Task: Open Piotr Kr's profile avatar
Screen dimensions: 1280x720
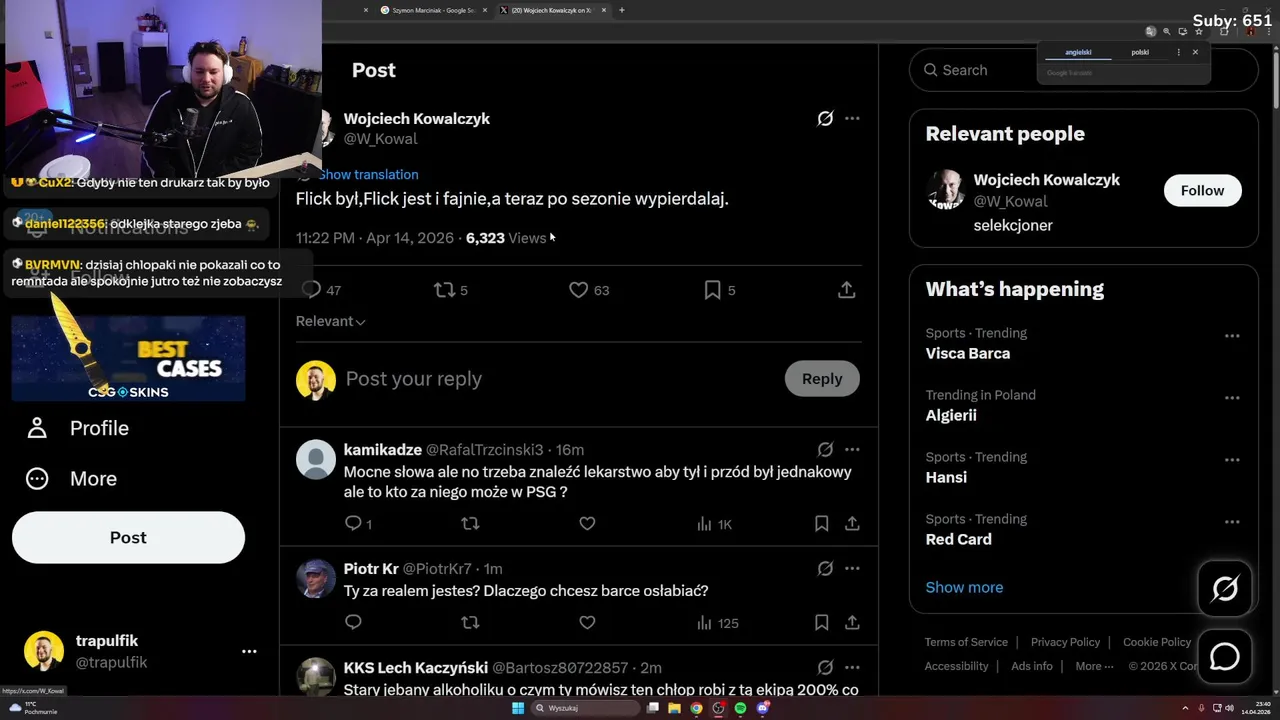Action: [316, 578]
